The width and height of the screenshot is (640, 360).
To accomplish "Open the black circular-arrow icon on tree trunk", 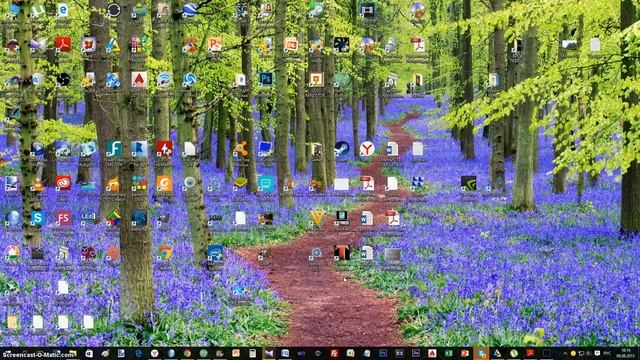I will click(114, 10).
